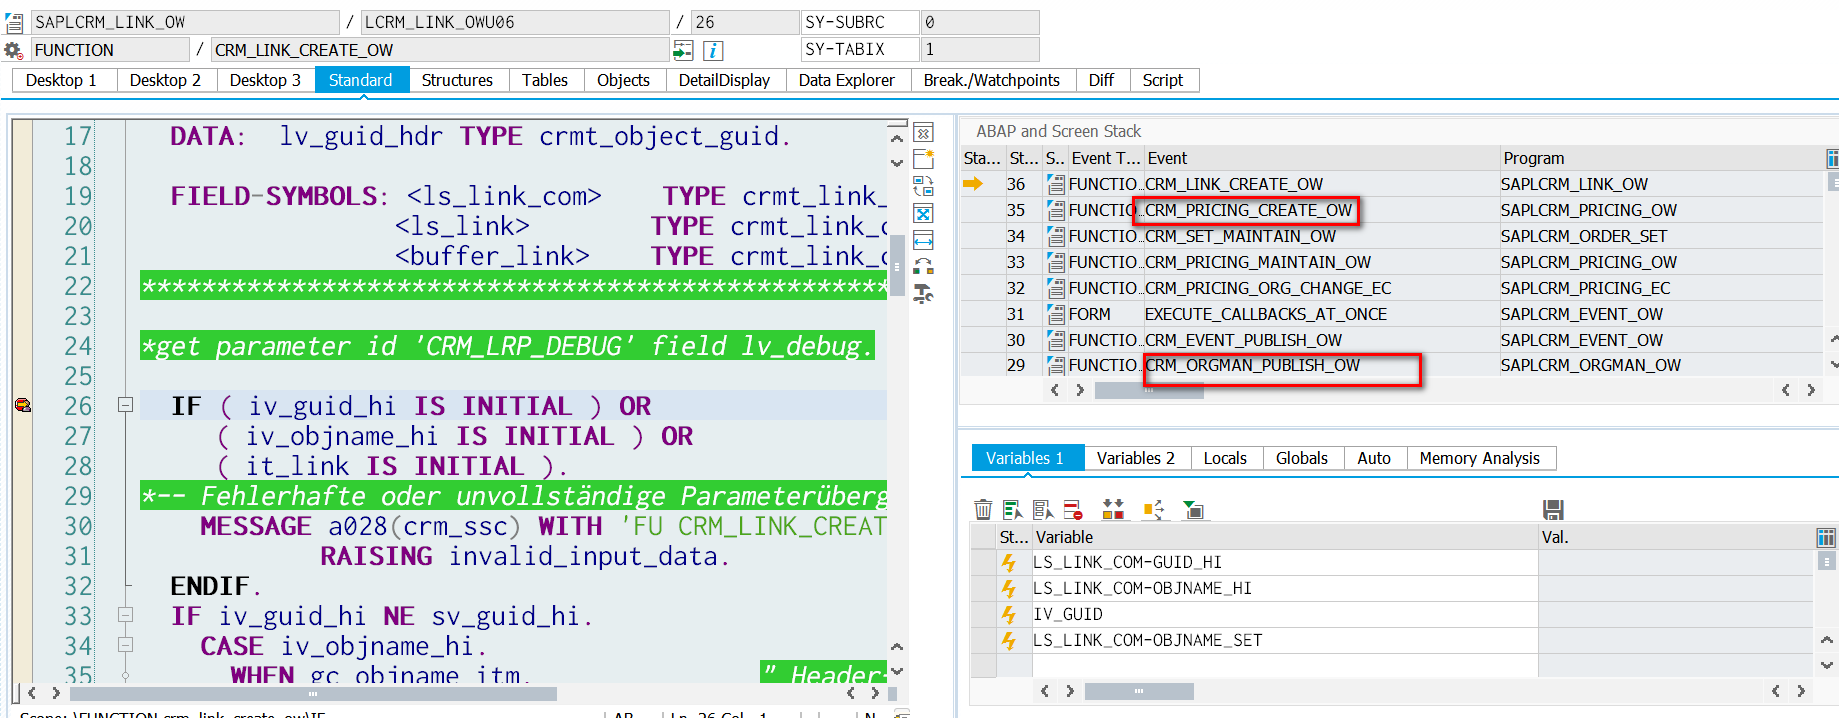Screen dimensions: 1839x718
Task: Click the navigate-to-source icon next to CRM_LINK_CREATE_OW field
Action: pos(683,50)
